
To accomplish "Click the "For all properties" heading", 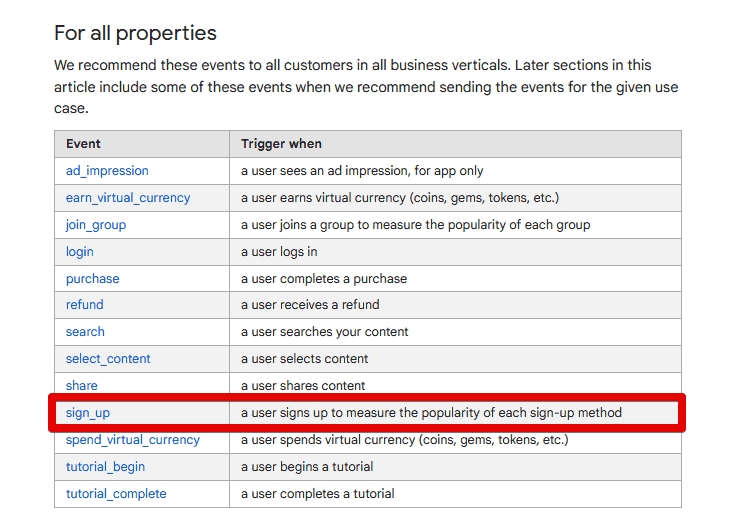I will pyautogui.click(x=135, y=33).
